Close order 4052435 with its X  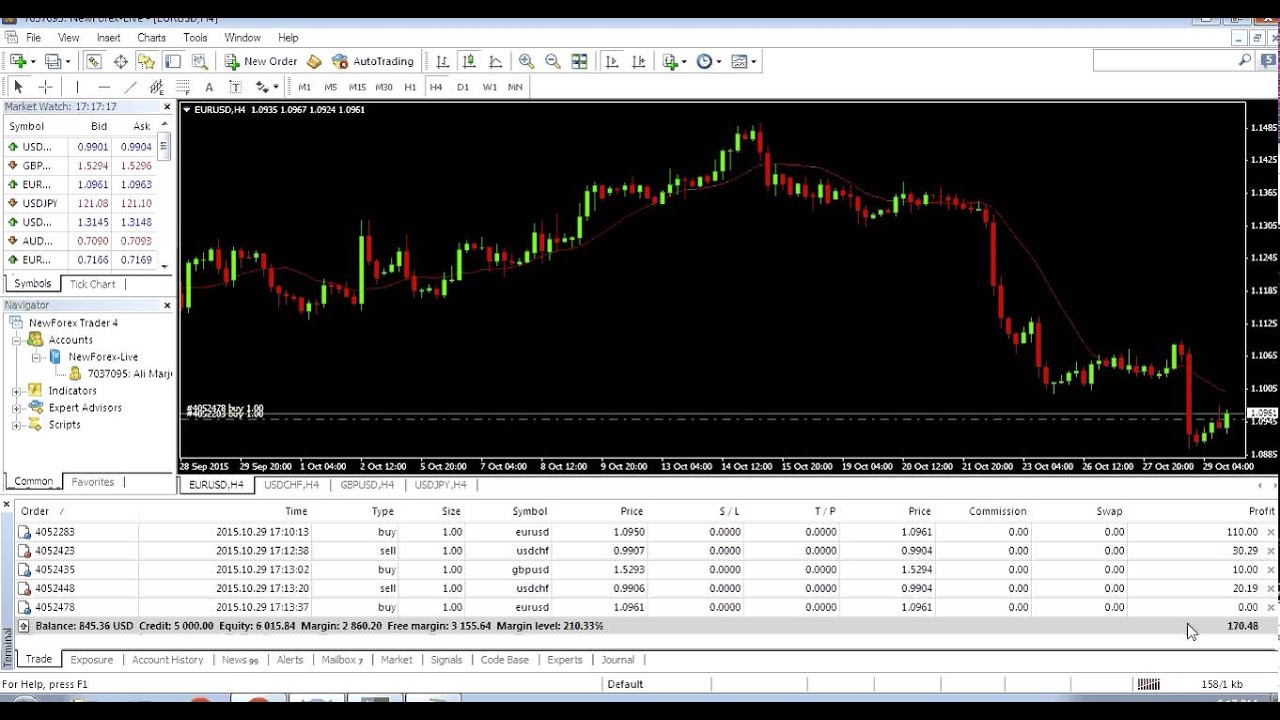click(1271, 570)
